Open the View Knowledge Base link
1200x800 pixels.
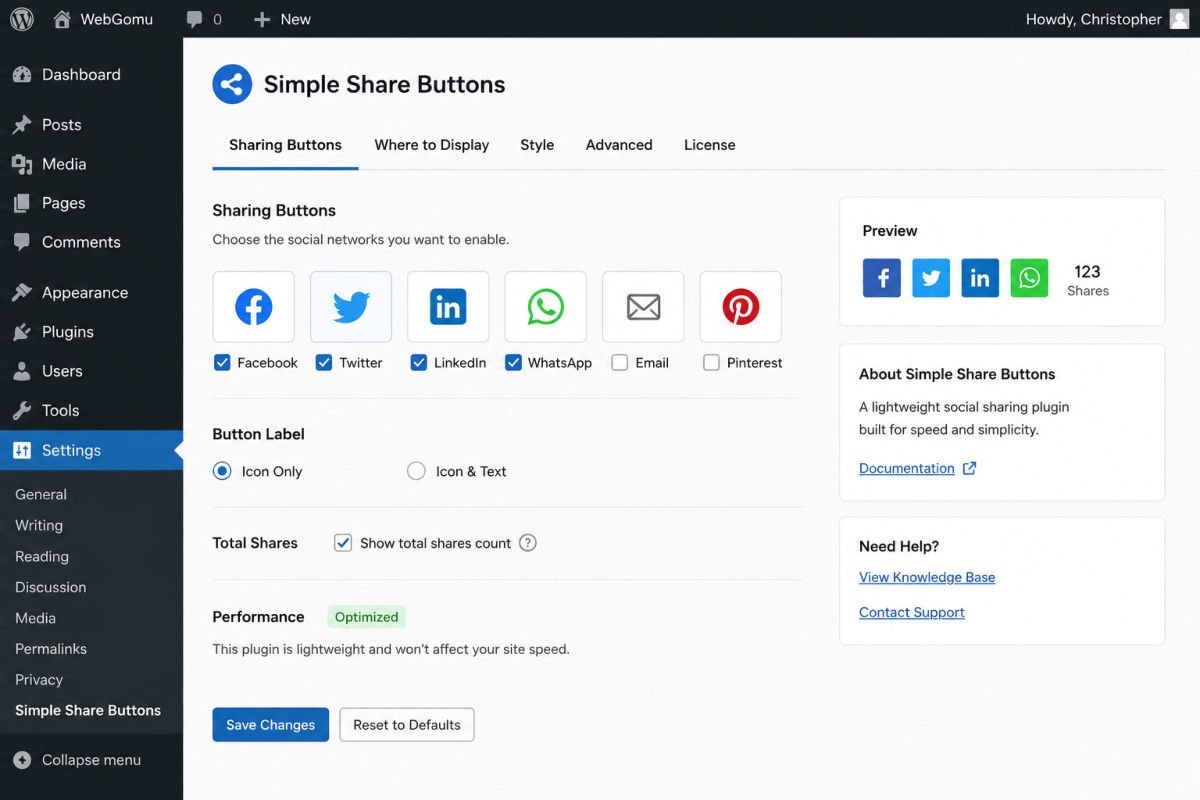[x=927, y=577]
